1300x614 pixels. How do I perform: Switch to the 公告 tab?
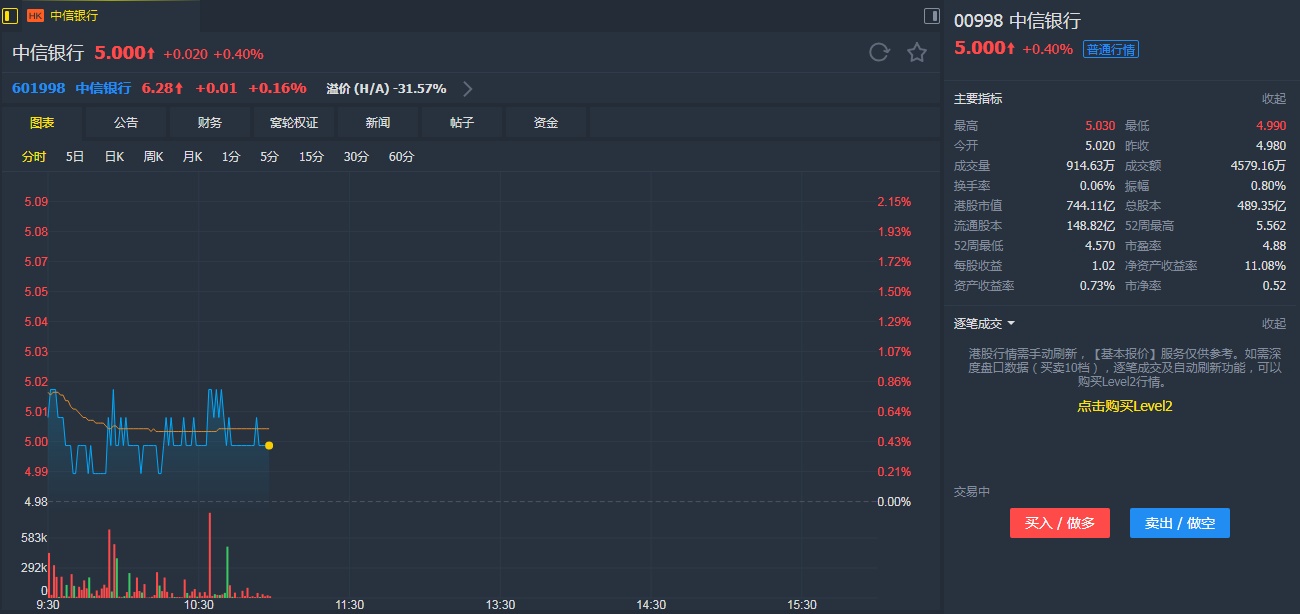click(126, 123)
